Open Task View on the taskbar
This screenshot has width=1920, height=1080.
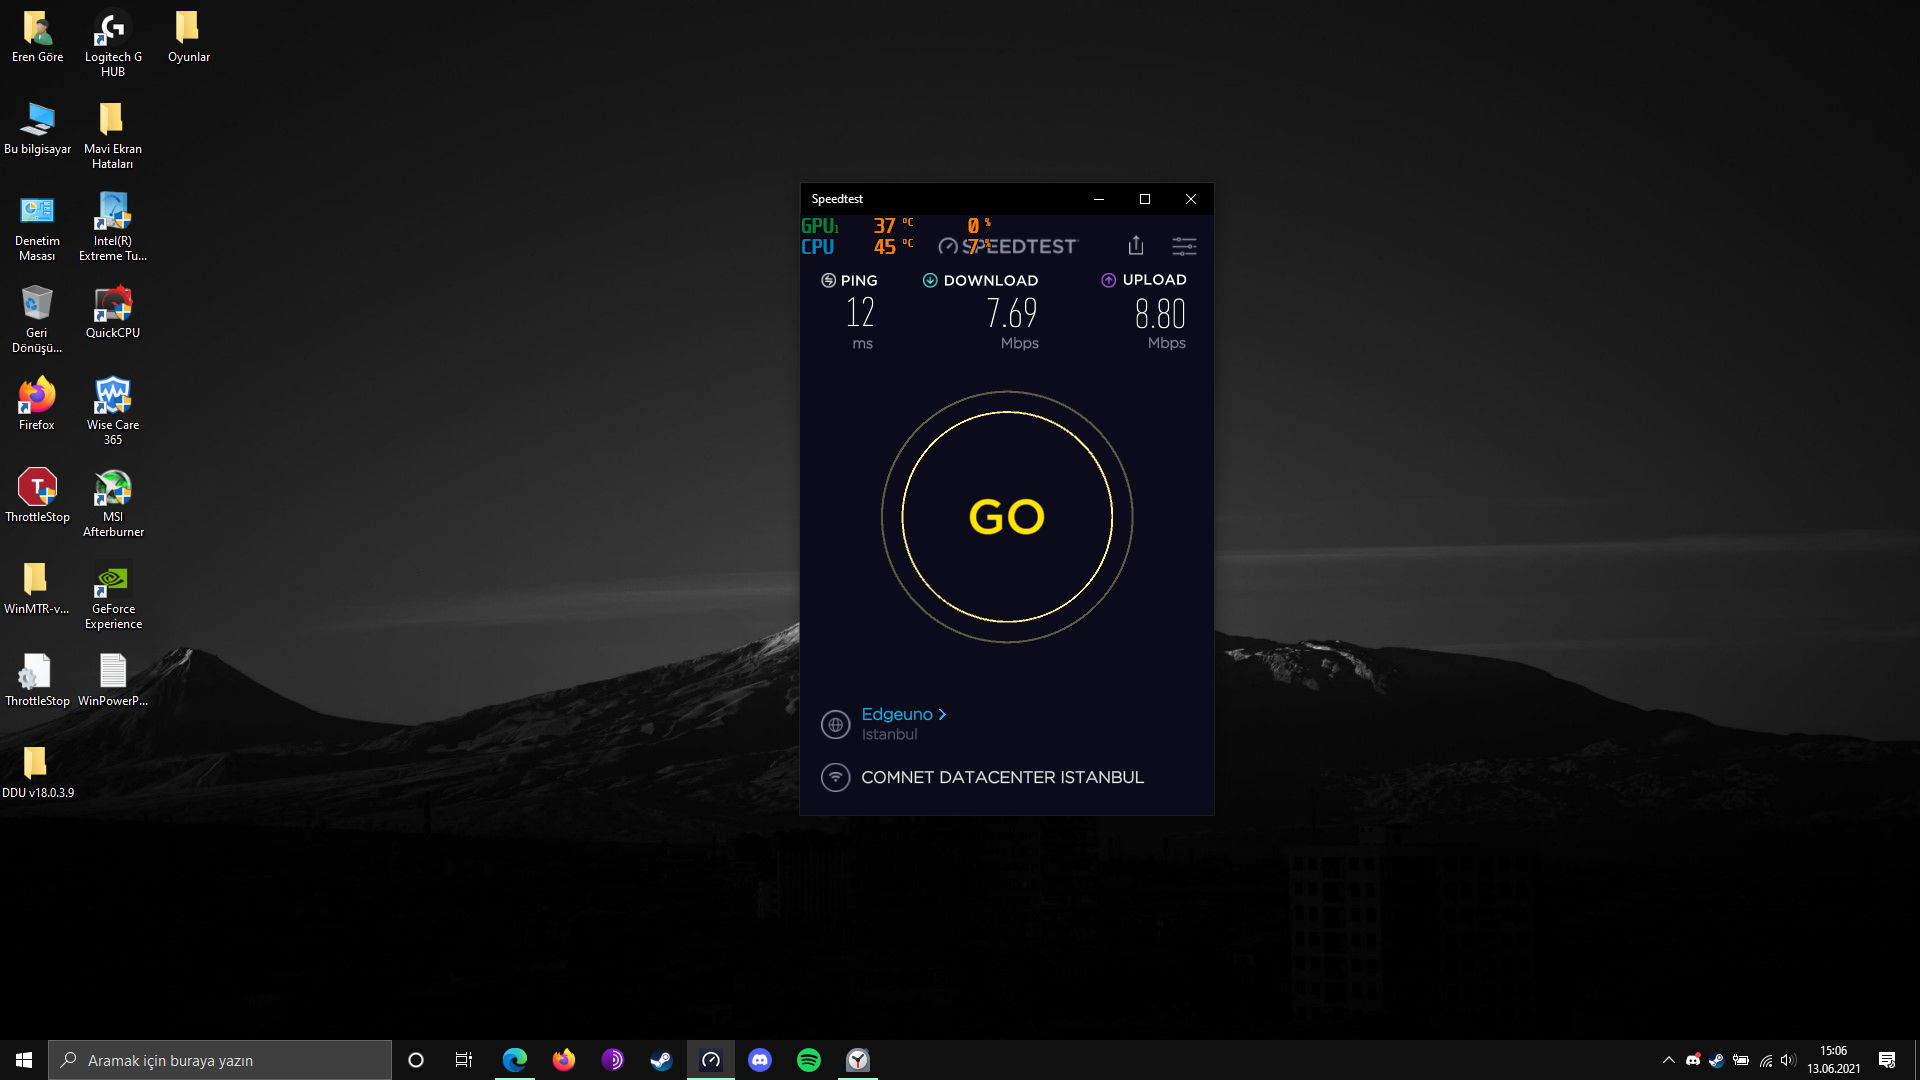click(464, 1060)
